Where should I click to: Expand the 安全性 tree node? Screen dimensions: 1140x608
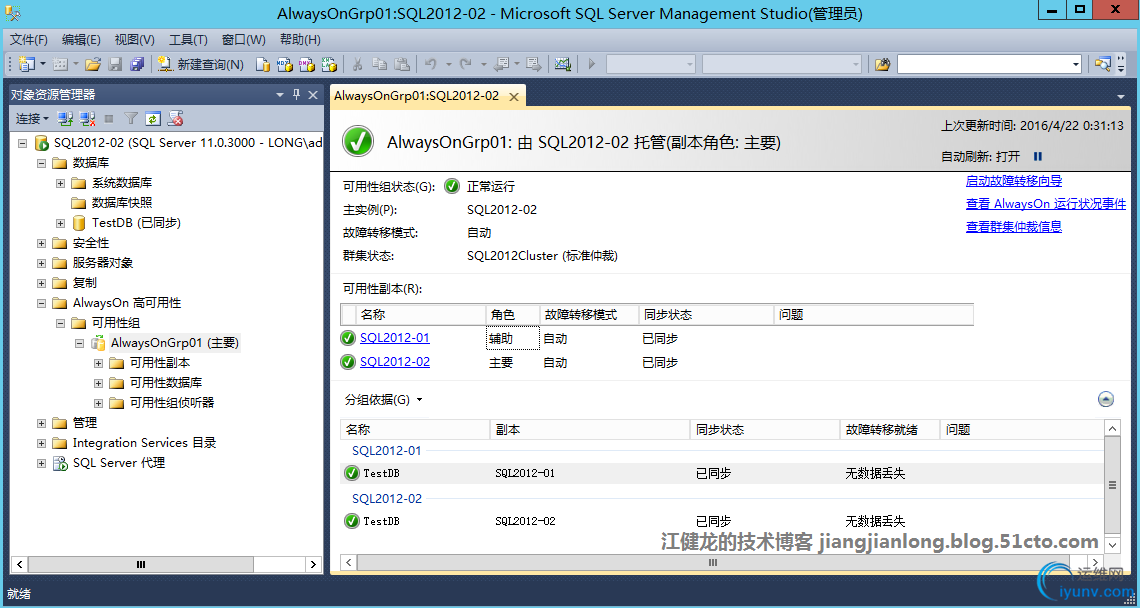(41, 243)
